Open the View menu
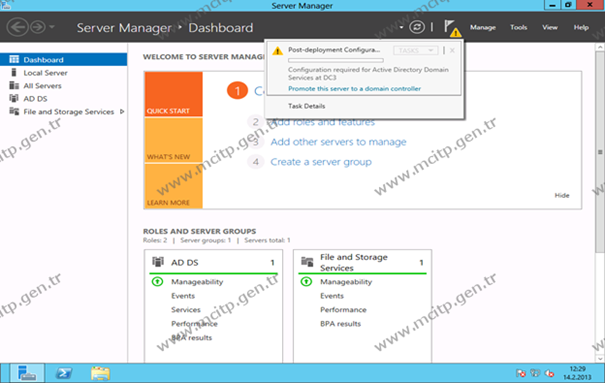The width and height of the screenshot is (605, 383). point(549,27)
